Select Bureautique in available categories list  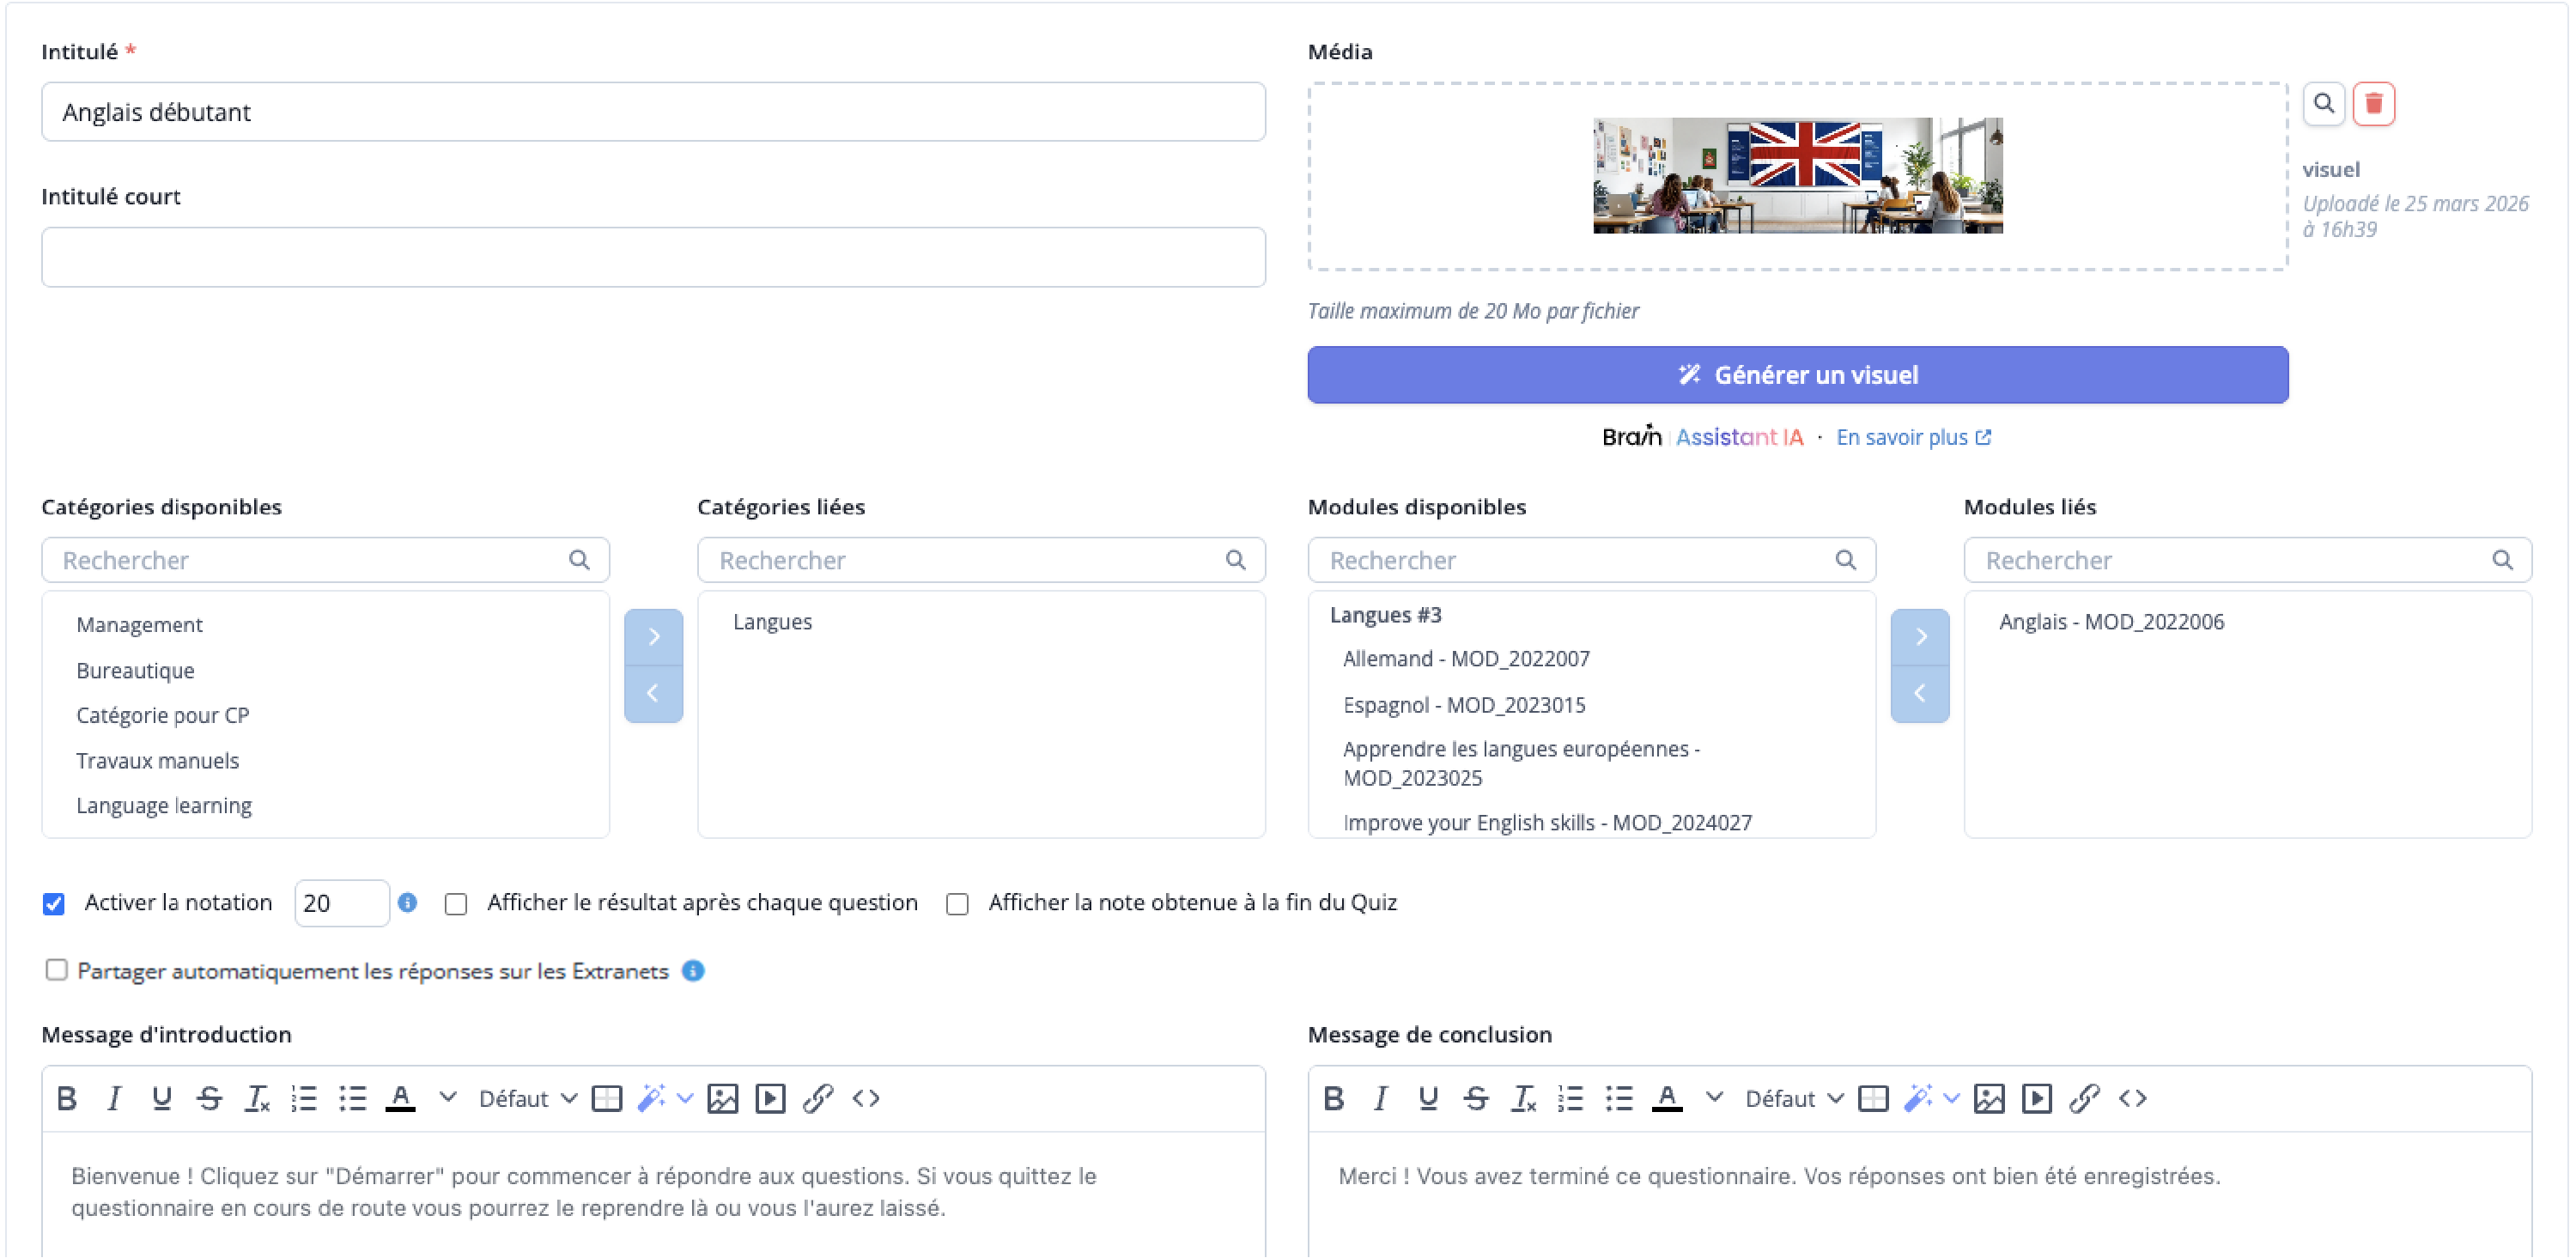(135, 670)
